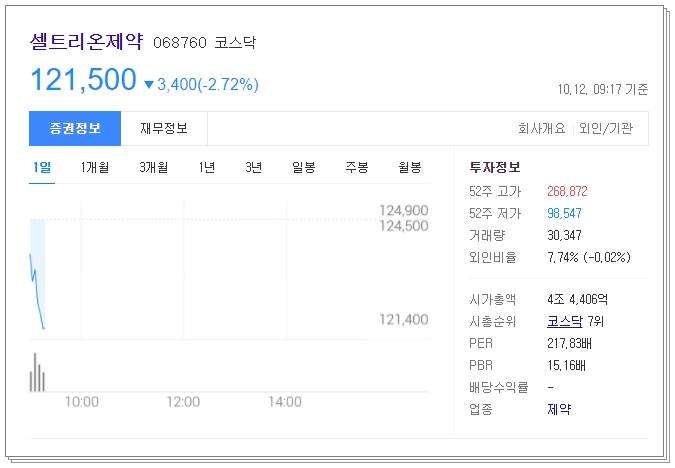Open the 증권정보 tab
675x468 pixels.
tap(75, 128)
